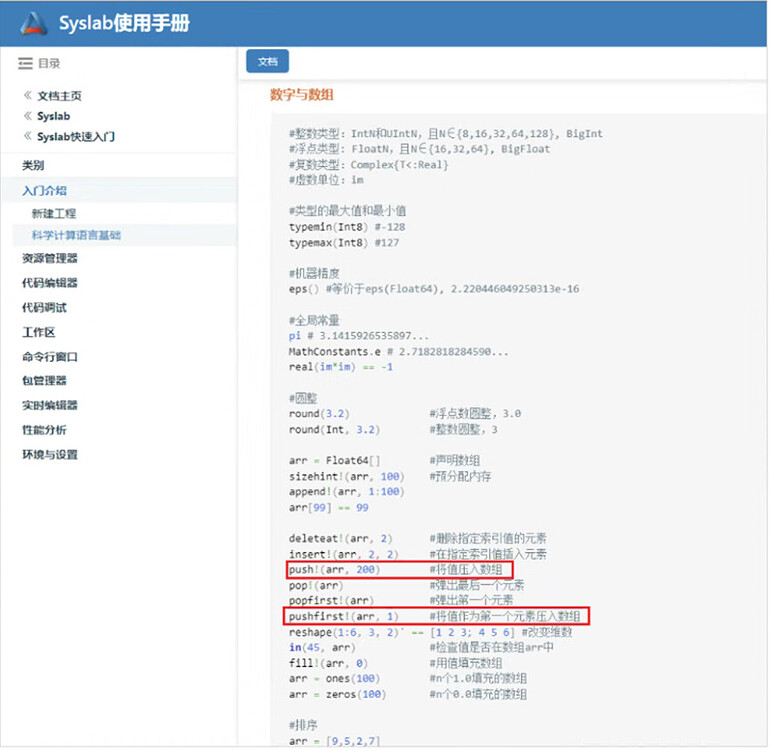771x750 pixels.
Task: Click the pop!(arr) code line
Action: 407,586
